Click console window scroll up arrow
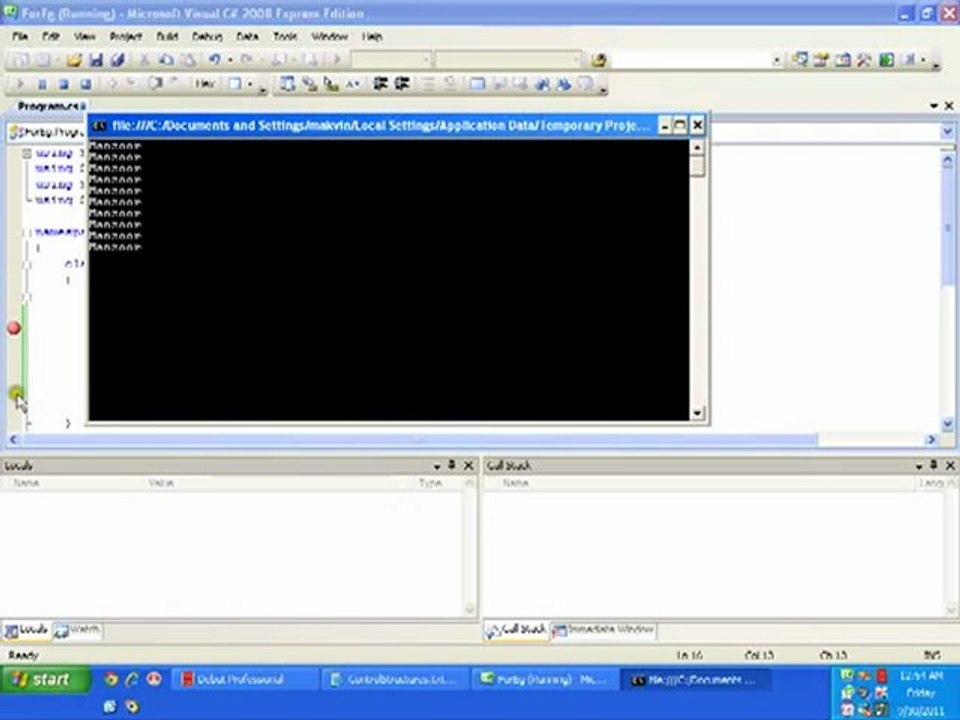 coord(697,147)
